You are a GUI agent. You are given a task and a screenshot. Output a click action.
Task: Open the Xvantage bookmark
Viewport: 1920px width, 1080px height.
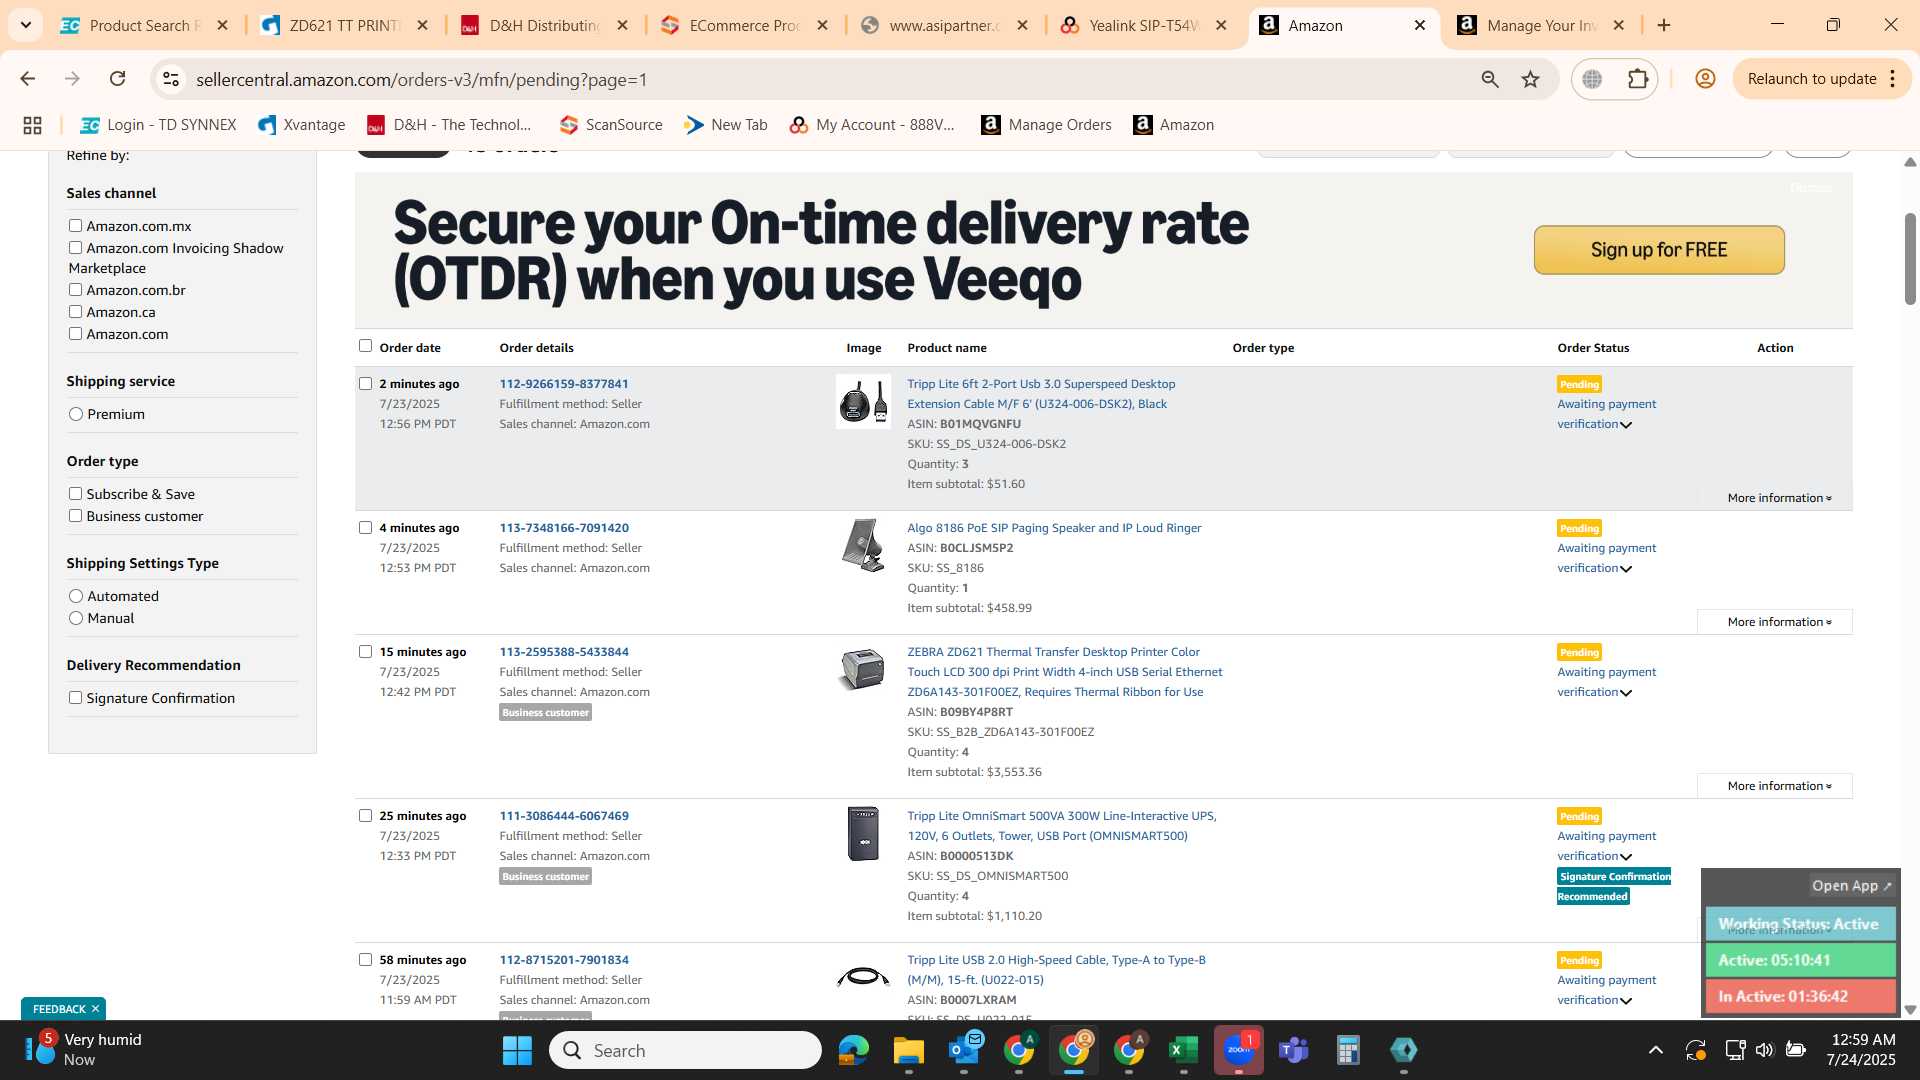302,125
